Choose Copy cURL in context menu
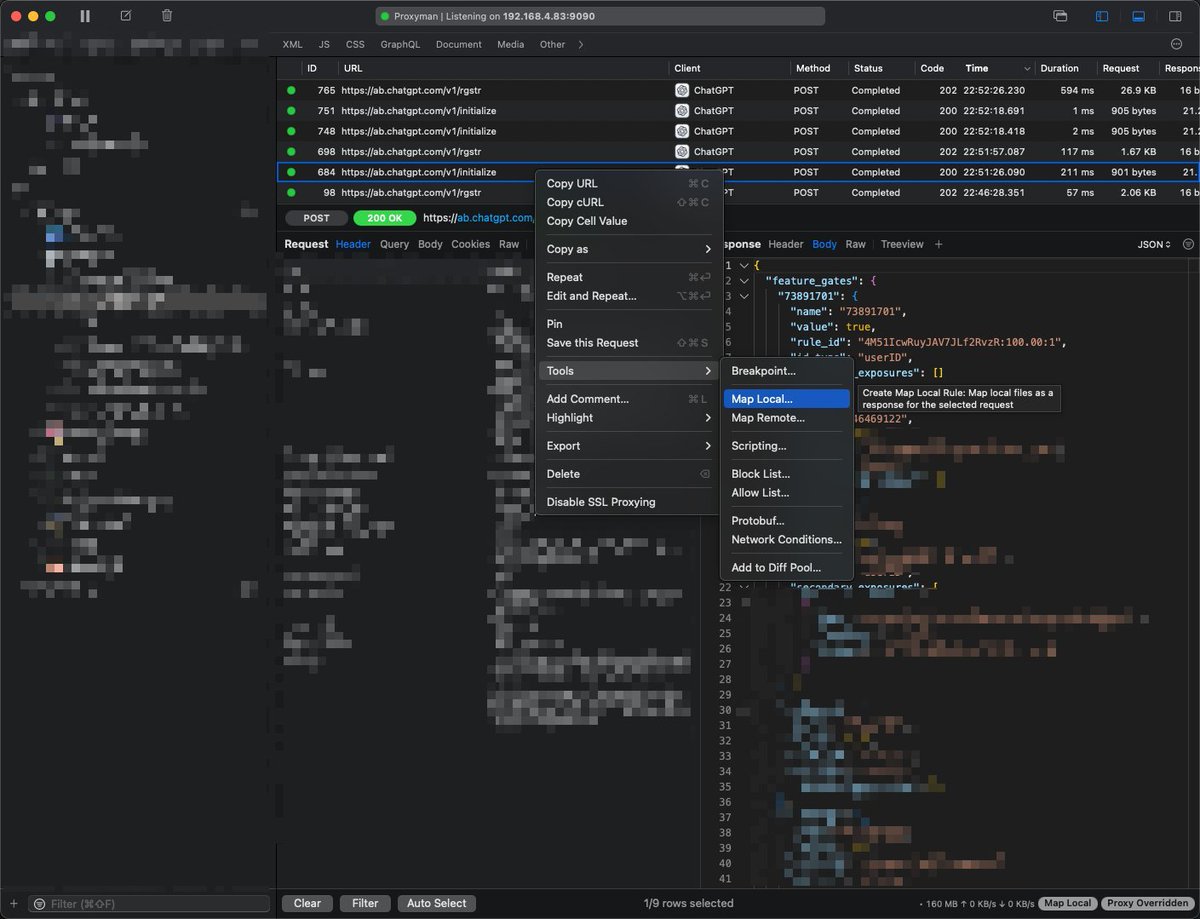The height and width of the screenshot is (919, 1200). click(x=628, y=202)
